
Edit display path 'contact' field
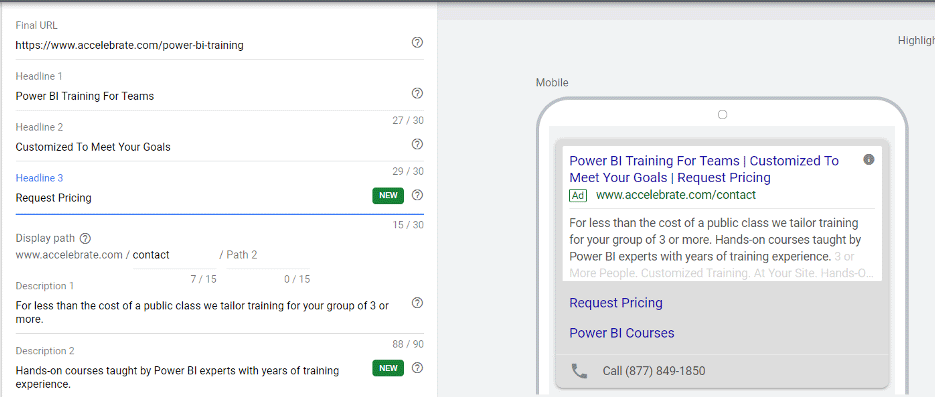(x=174, y=255)
